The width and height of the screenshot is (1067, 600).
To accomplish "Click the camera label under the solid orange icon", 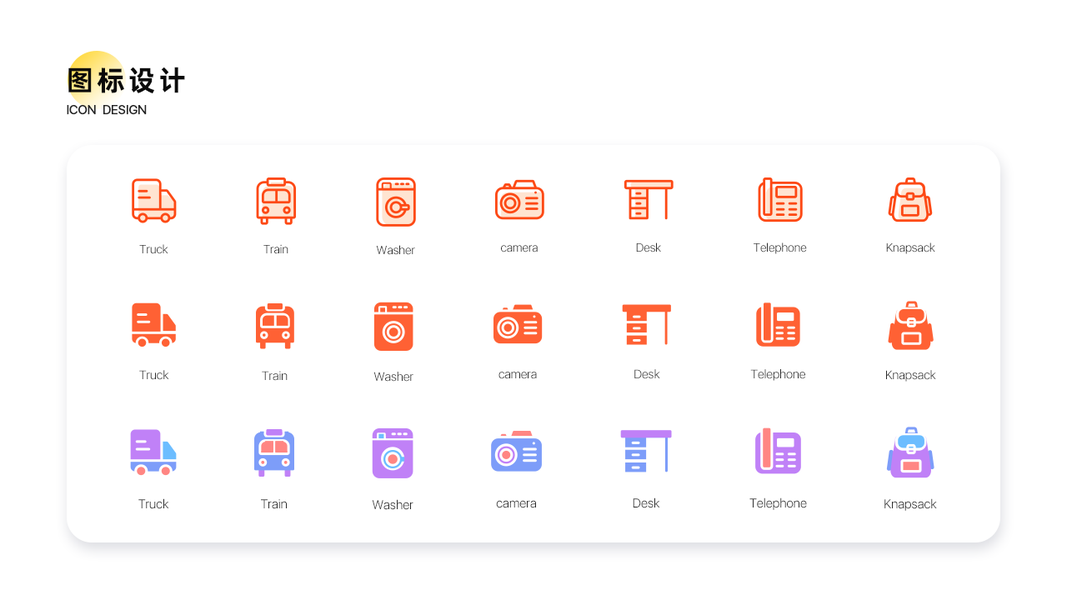I will tap(518, 374).
